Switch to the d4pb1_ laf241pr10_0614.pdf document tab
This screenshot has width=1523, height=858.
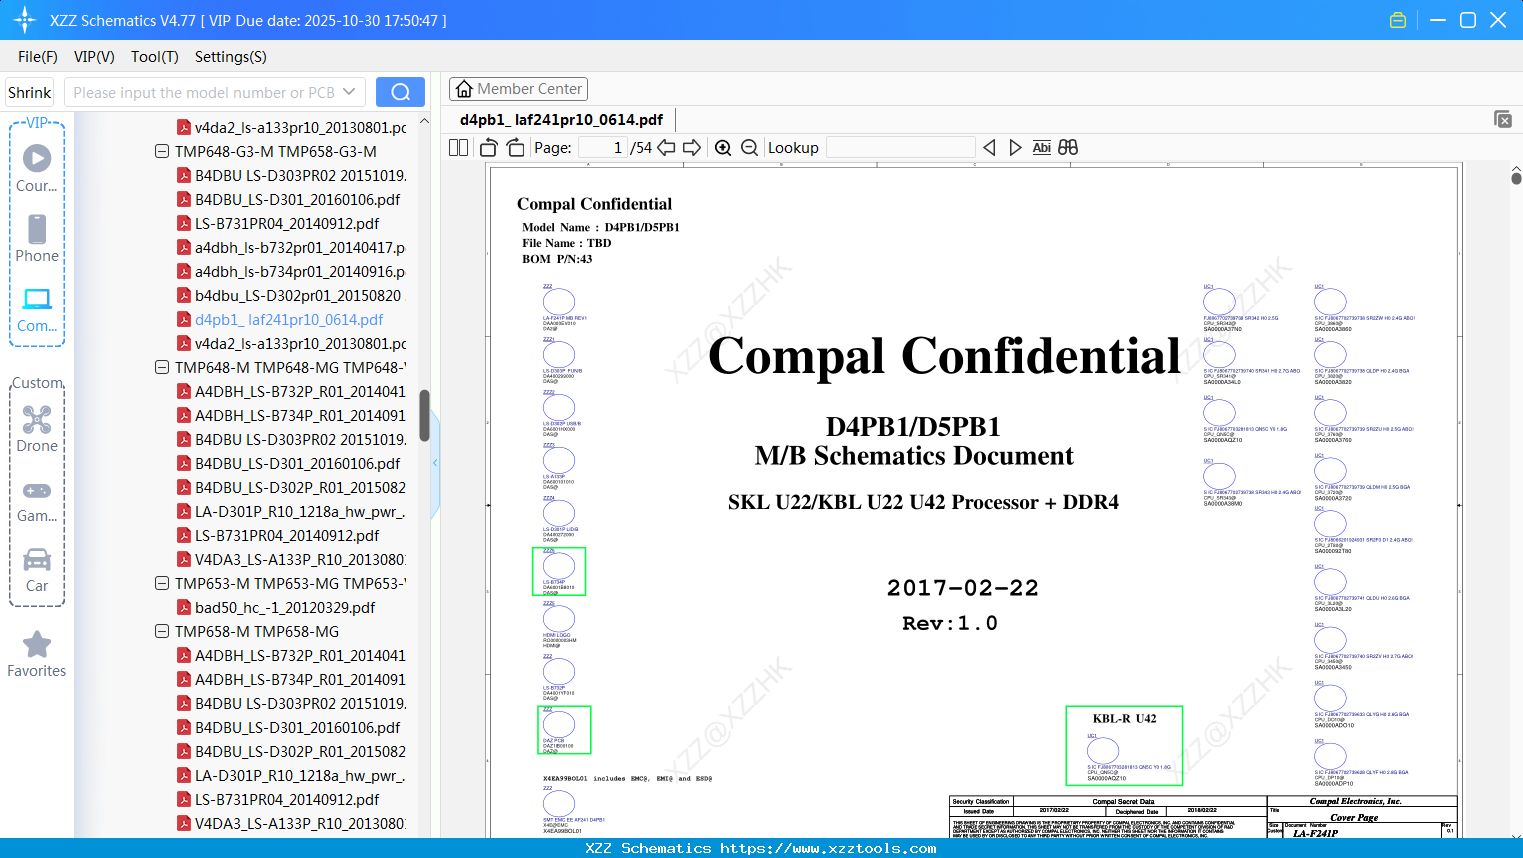[x=561, y=120]
